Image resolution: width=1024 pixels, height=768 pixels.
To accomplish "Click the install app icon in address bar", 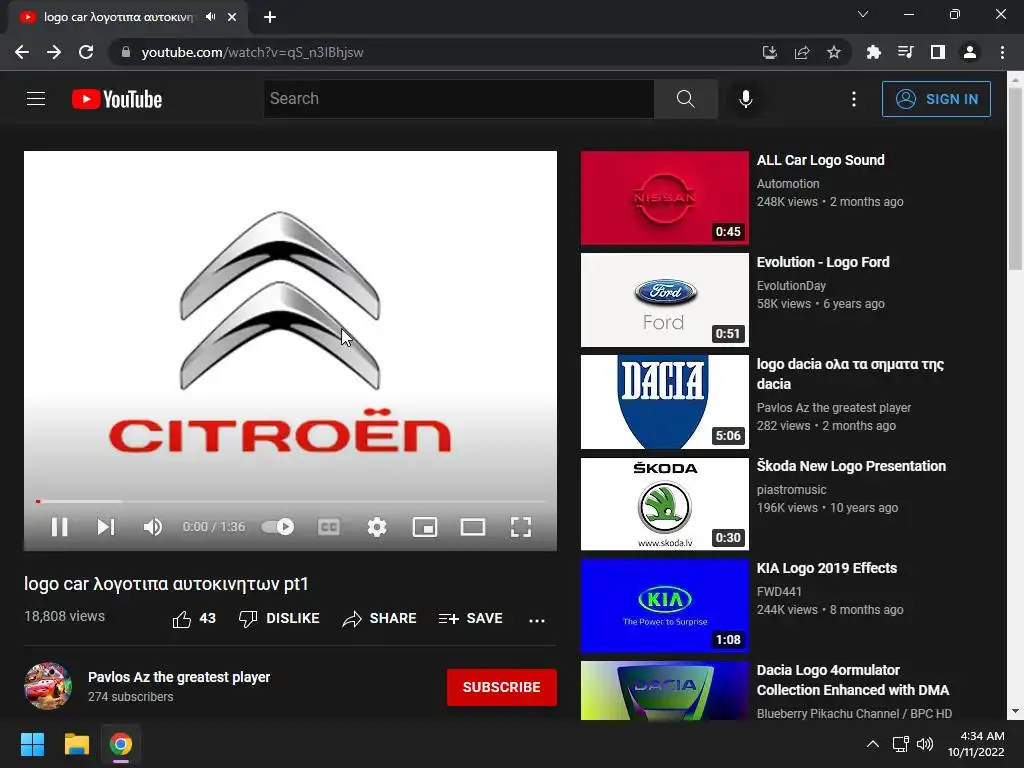I will pos(770,52).
